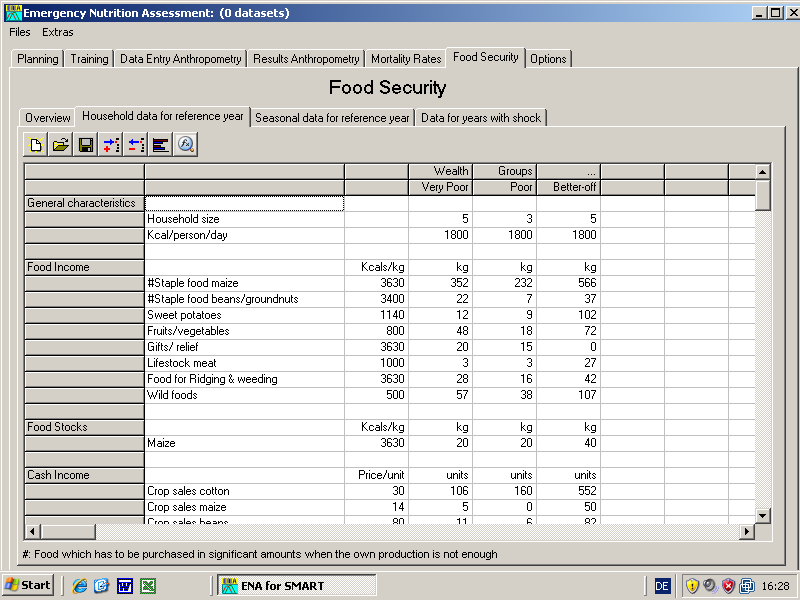
Task: Click the red shield security tray icon
Action: [x=729, y=586]
